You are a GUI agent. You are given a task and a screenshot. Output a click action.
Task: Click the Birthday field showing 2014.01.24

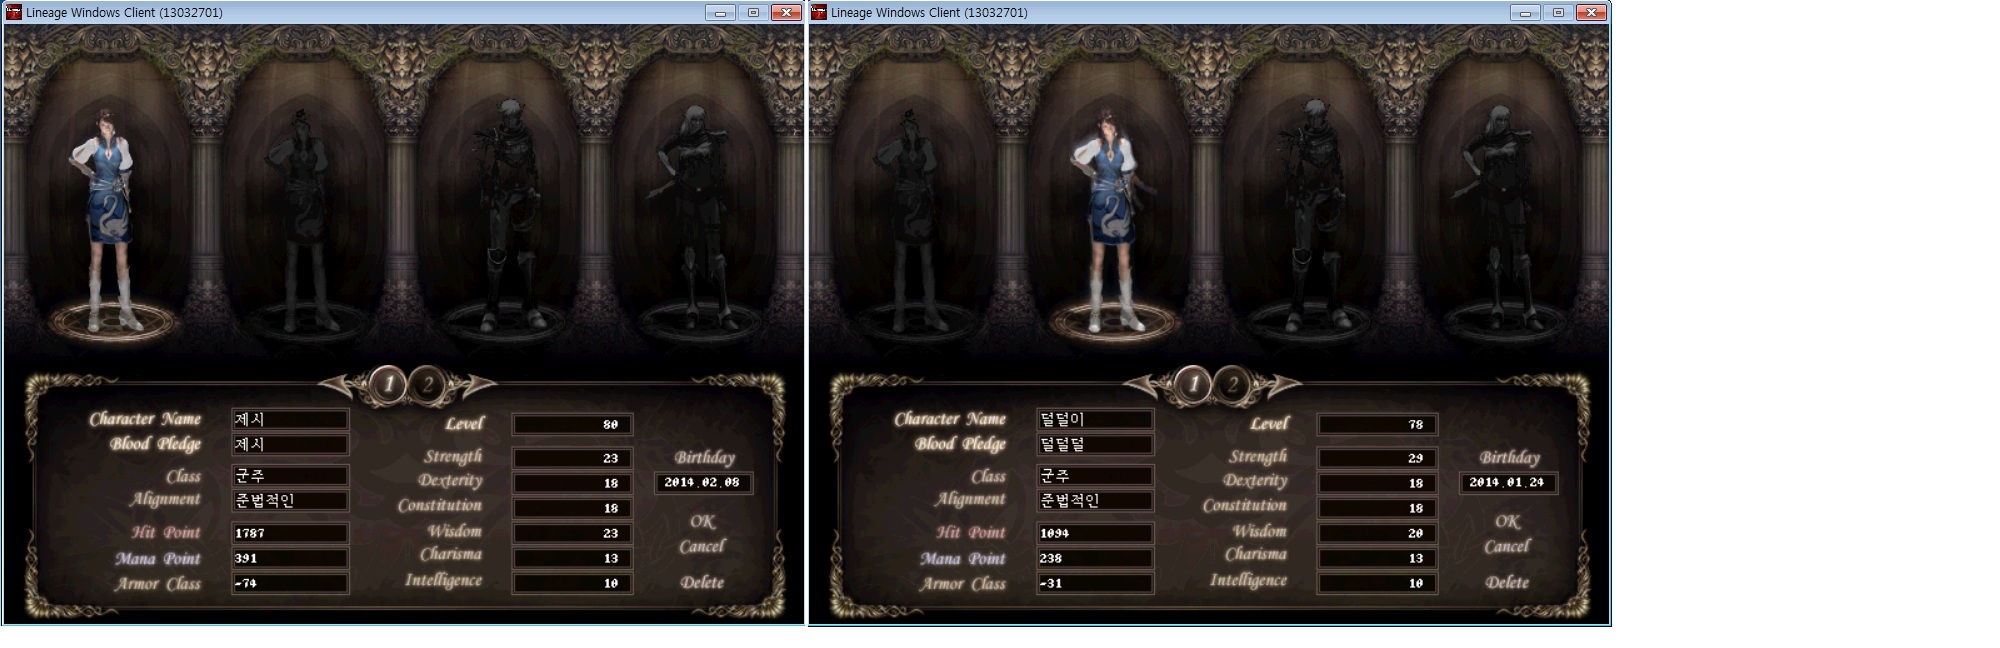(1507, 482)
